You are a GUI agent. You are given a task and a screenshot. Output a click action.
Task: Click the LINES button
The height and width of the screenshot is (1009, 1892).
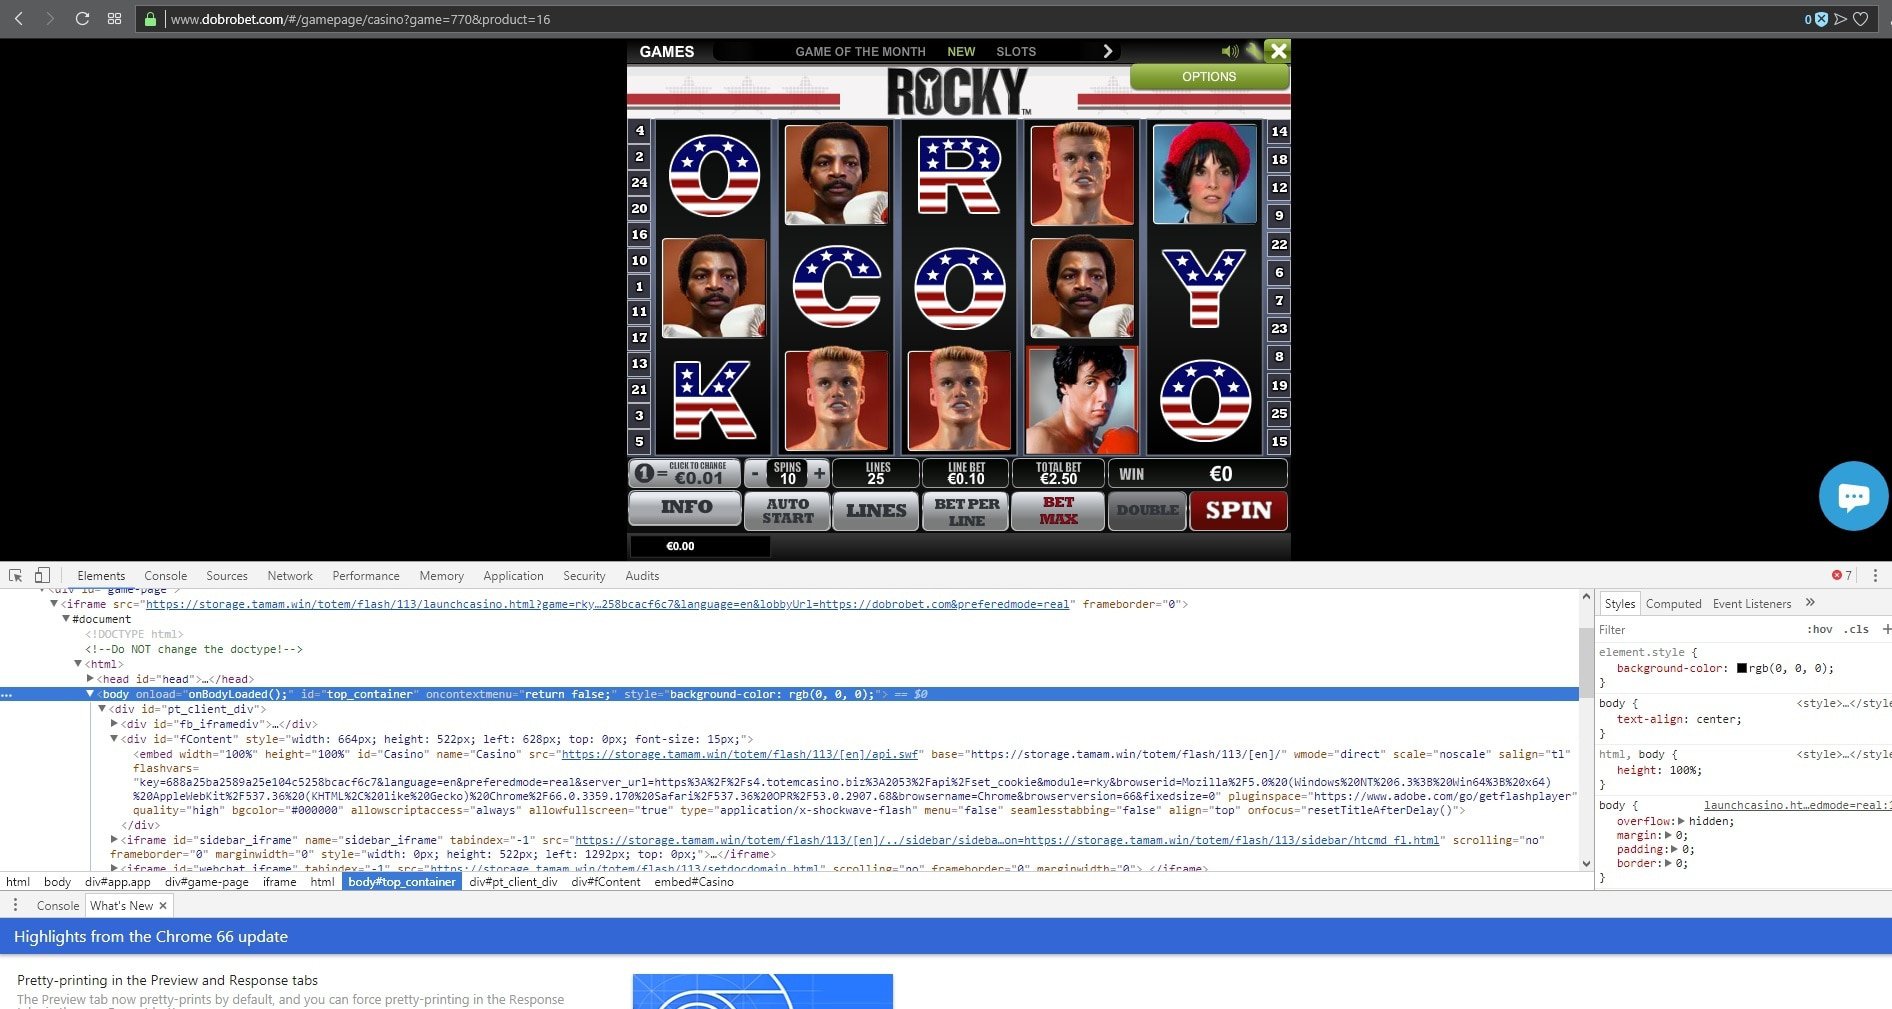pos(876,510)
